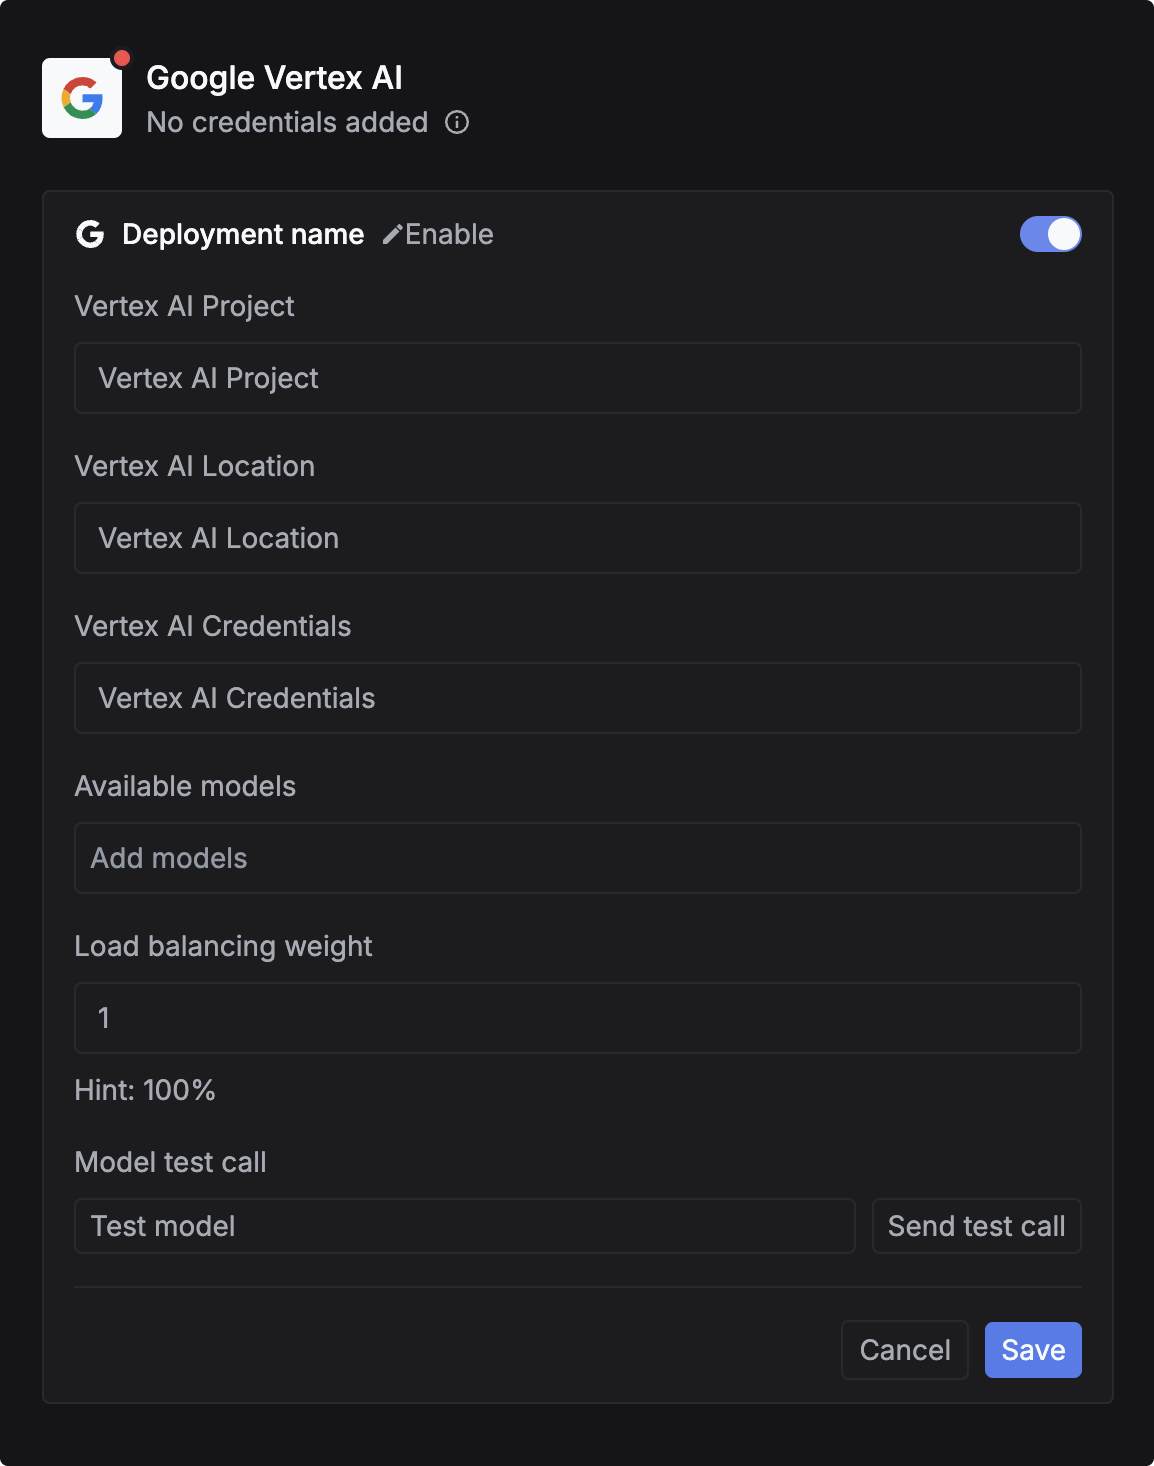
Task: Click the Hint: 100% text
Action: pos(144,1090)
